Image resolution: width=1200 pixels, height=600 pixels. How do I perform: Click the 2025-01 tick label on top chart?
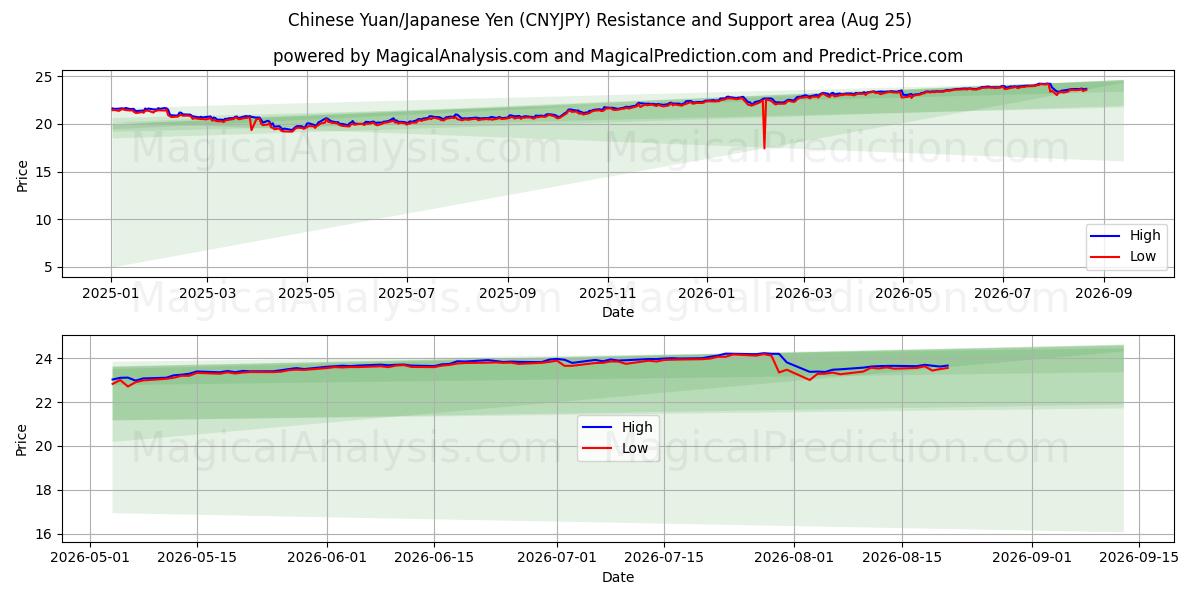[111, 295]
